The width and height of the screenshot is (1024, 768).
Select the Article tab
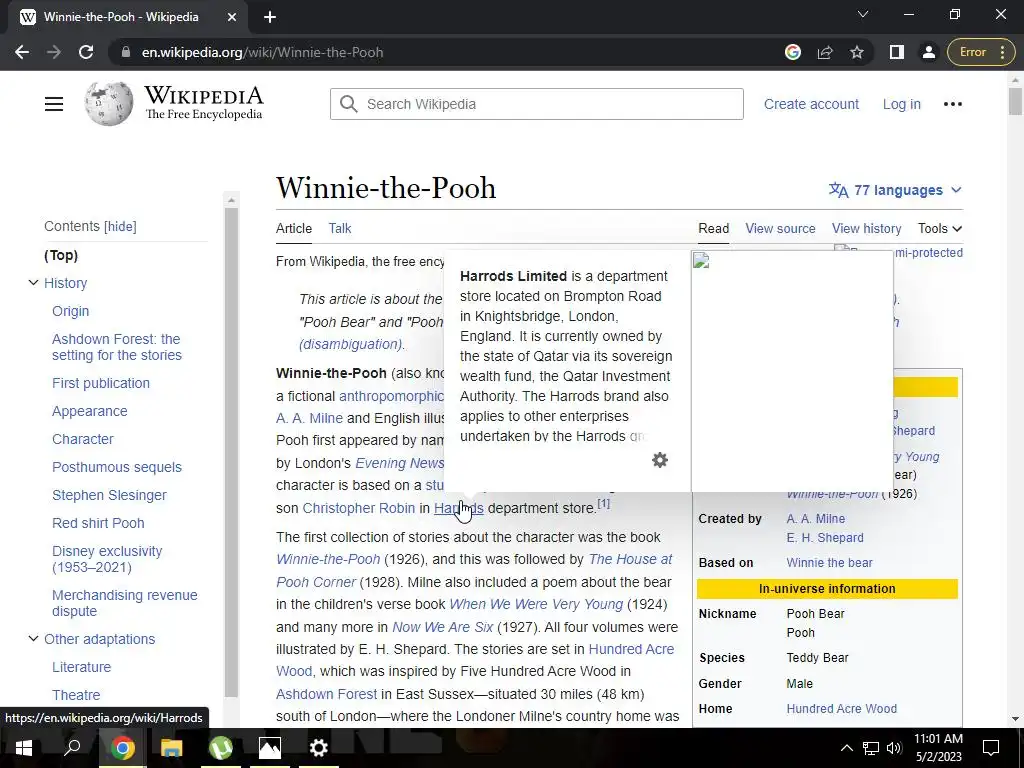tap(294, 229)
